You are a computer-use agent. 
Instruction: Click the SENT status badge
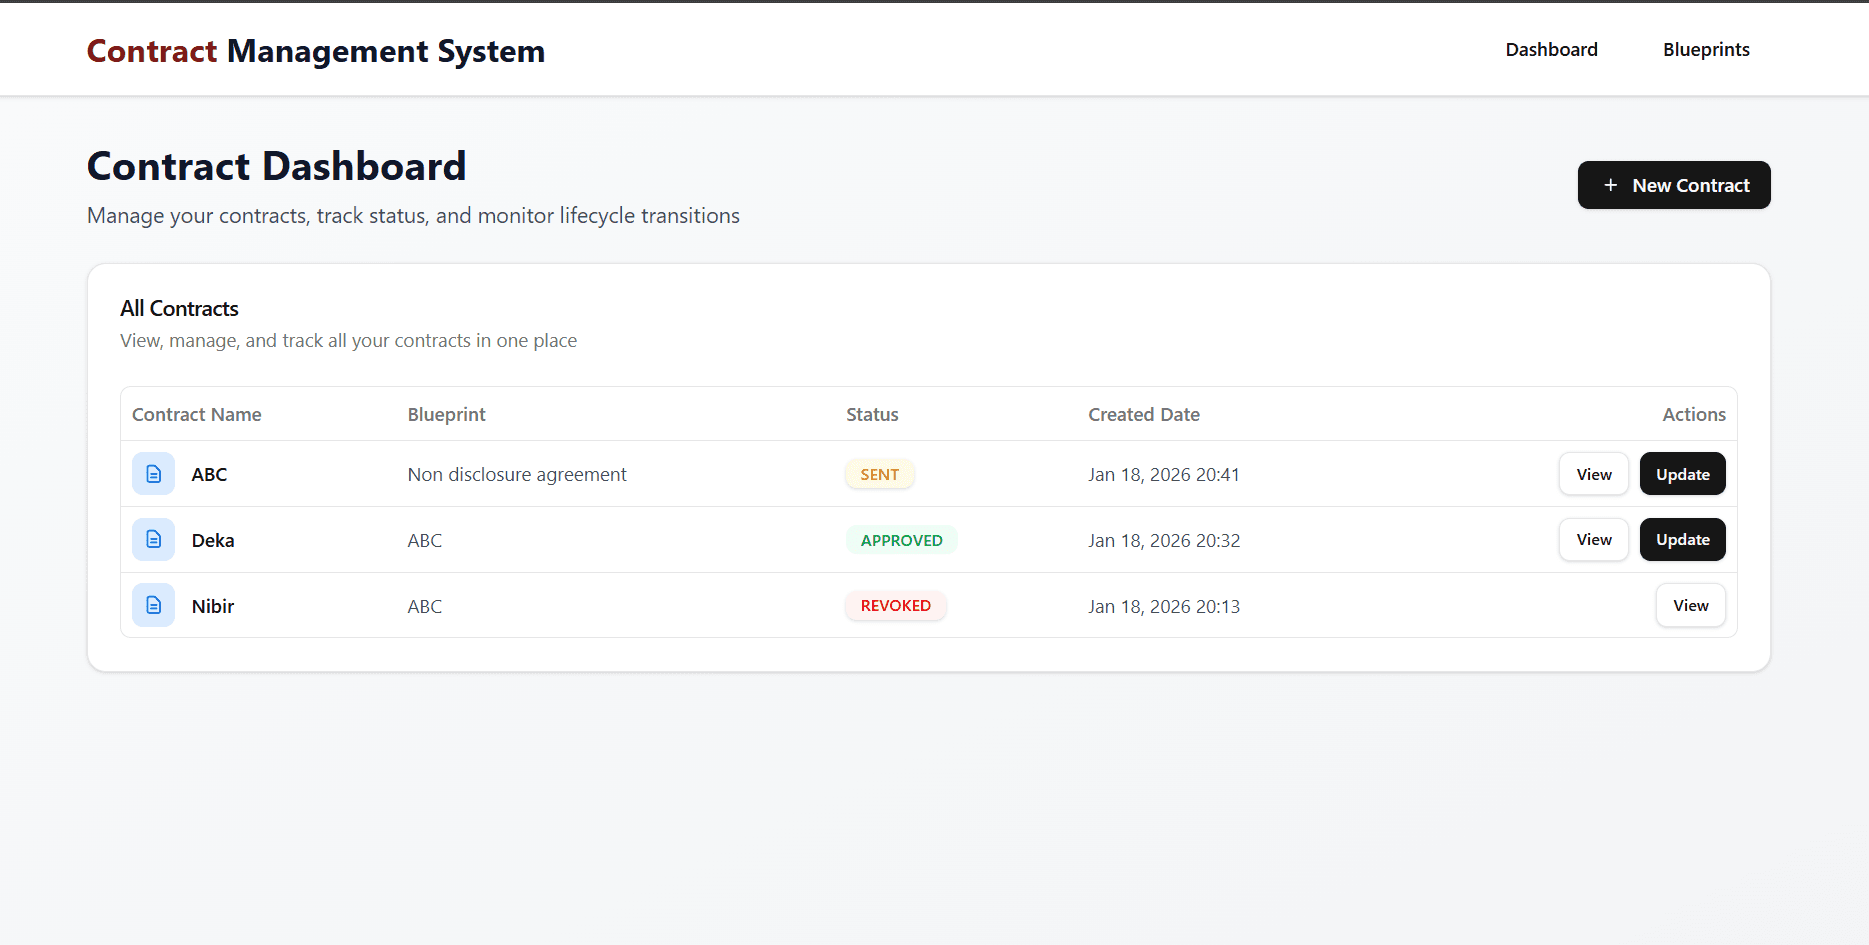click(879, 473)
